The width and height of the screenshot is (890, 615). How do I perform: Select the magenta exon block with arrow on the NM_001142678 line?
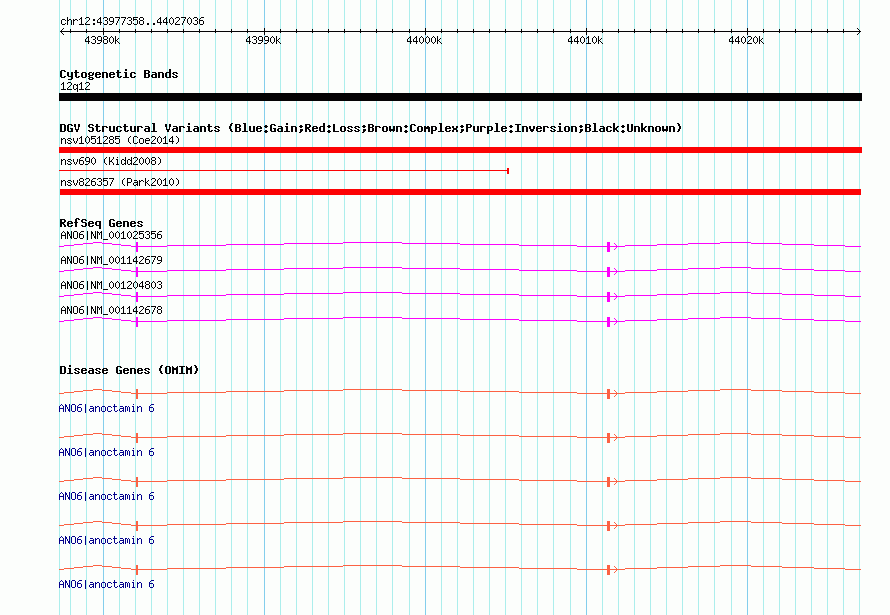tap(612, 322)
